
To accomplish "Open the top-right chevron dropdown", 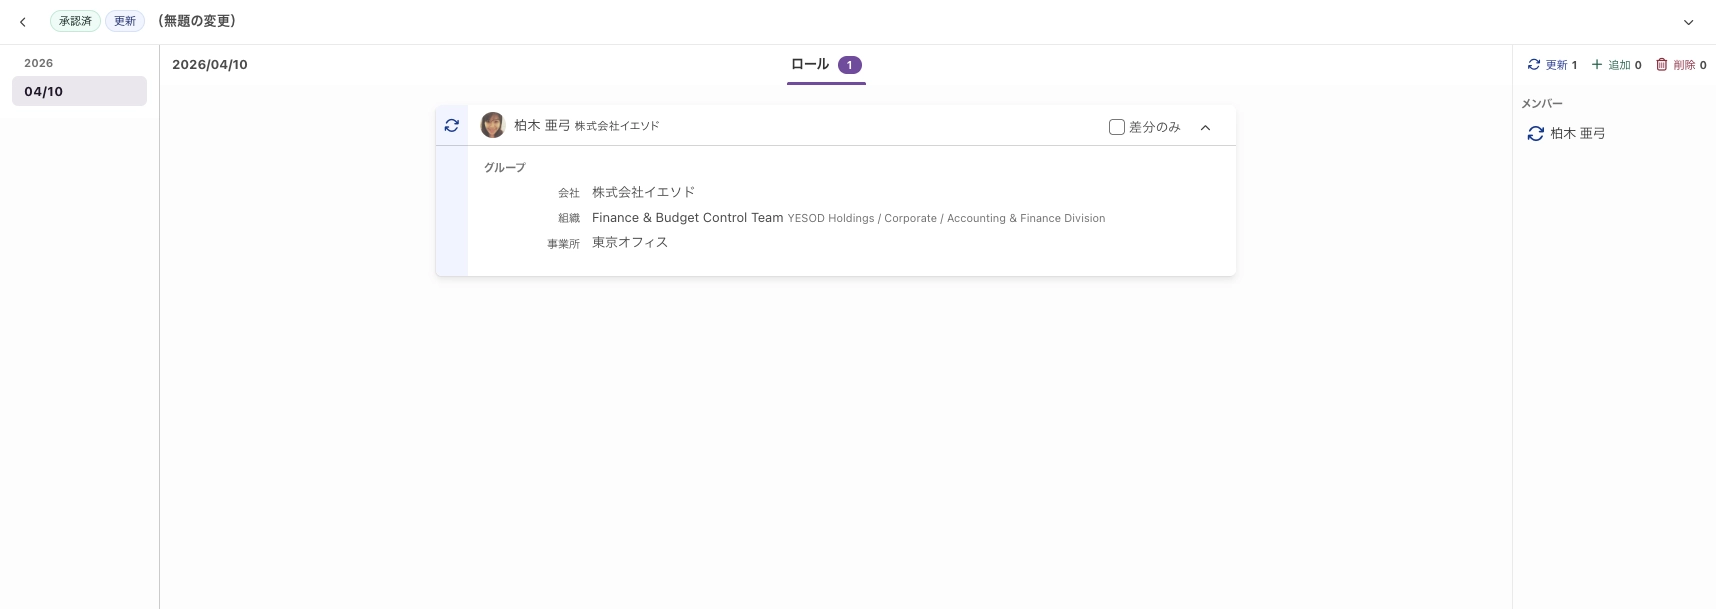I will pos(1688,22).
